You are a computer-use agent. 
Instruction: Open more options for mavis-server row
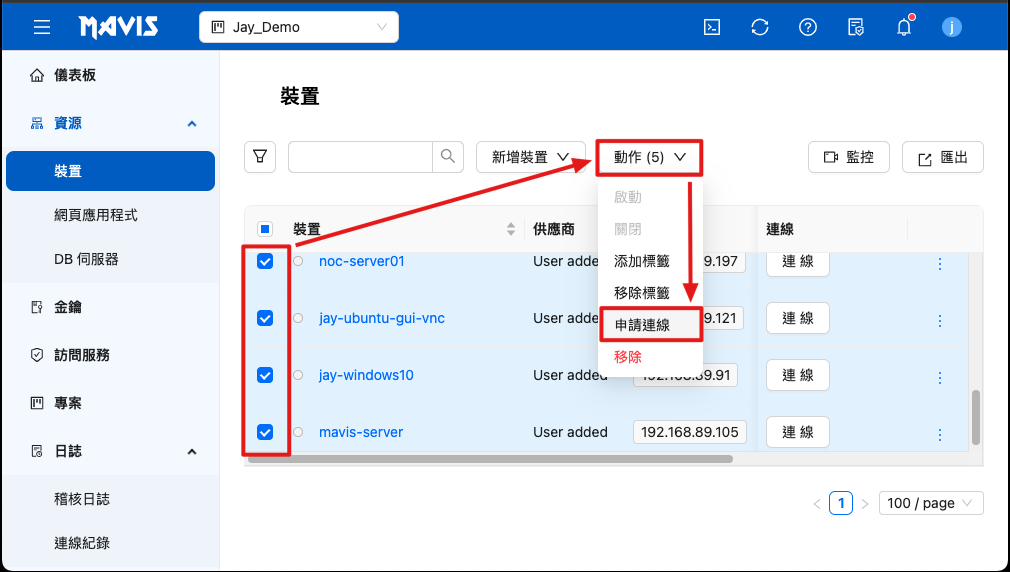click(x=939, y=434)
